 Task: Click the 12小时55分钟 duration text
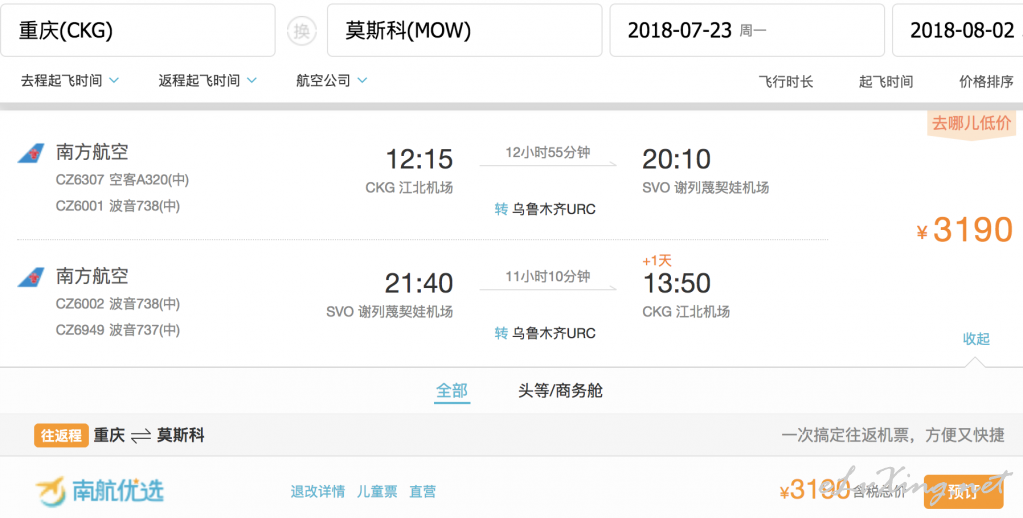pos(548,153)
